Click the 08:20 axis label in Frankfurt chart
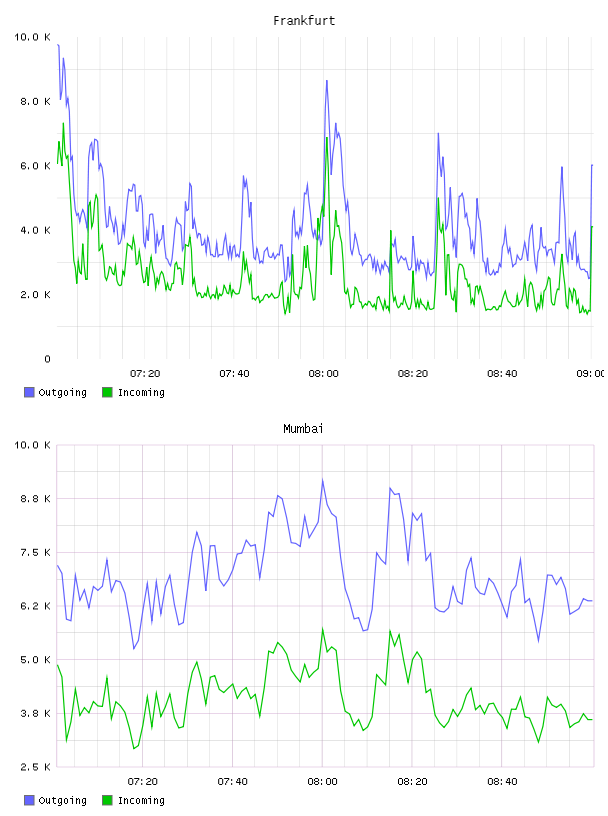608x816 pixels. (x=413, y=374)
